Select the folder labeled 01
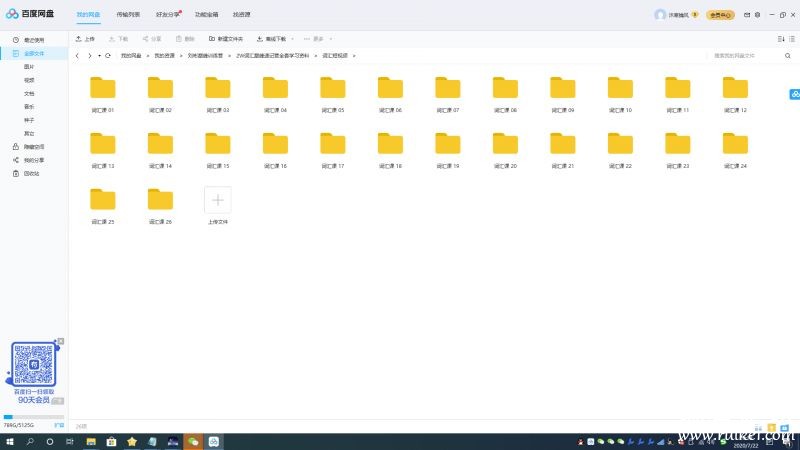The image size is (800, 450). click(x=103, y=94)
